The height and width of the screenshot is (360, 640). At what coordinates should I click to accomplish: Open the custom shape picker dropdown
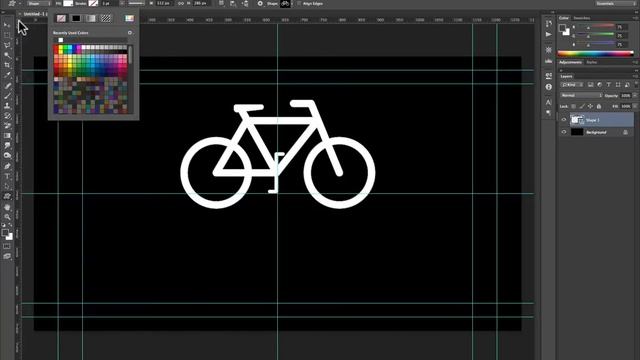point(287,3)
